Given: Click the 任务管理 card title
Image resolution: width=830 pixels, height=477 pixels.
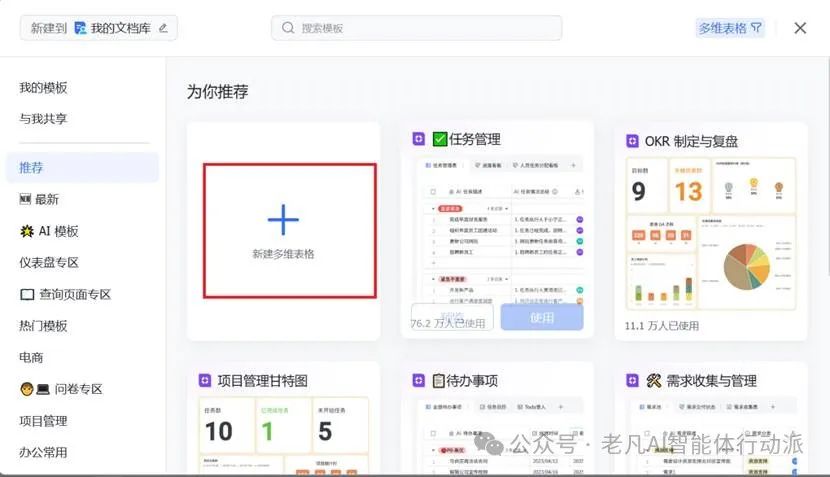Looking at the screenshot, I should [475, 139].
